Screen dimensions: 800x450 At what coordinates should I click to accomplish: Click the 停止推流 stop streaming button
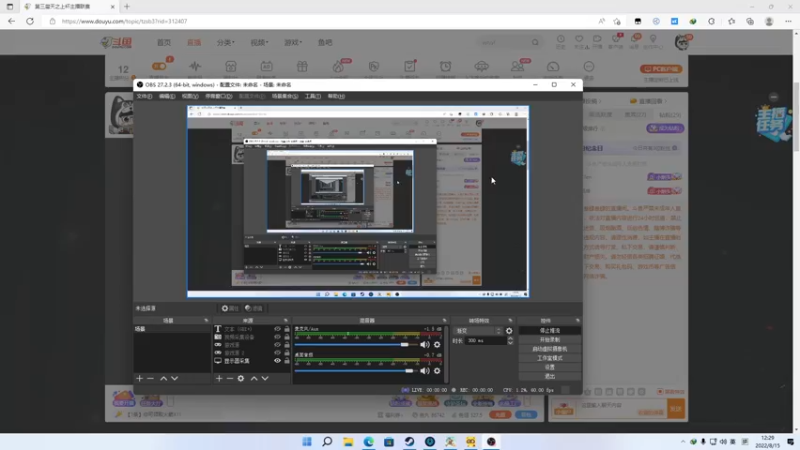549,331
